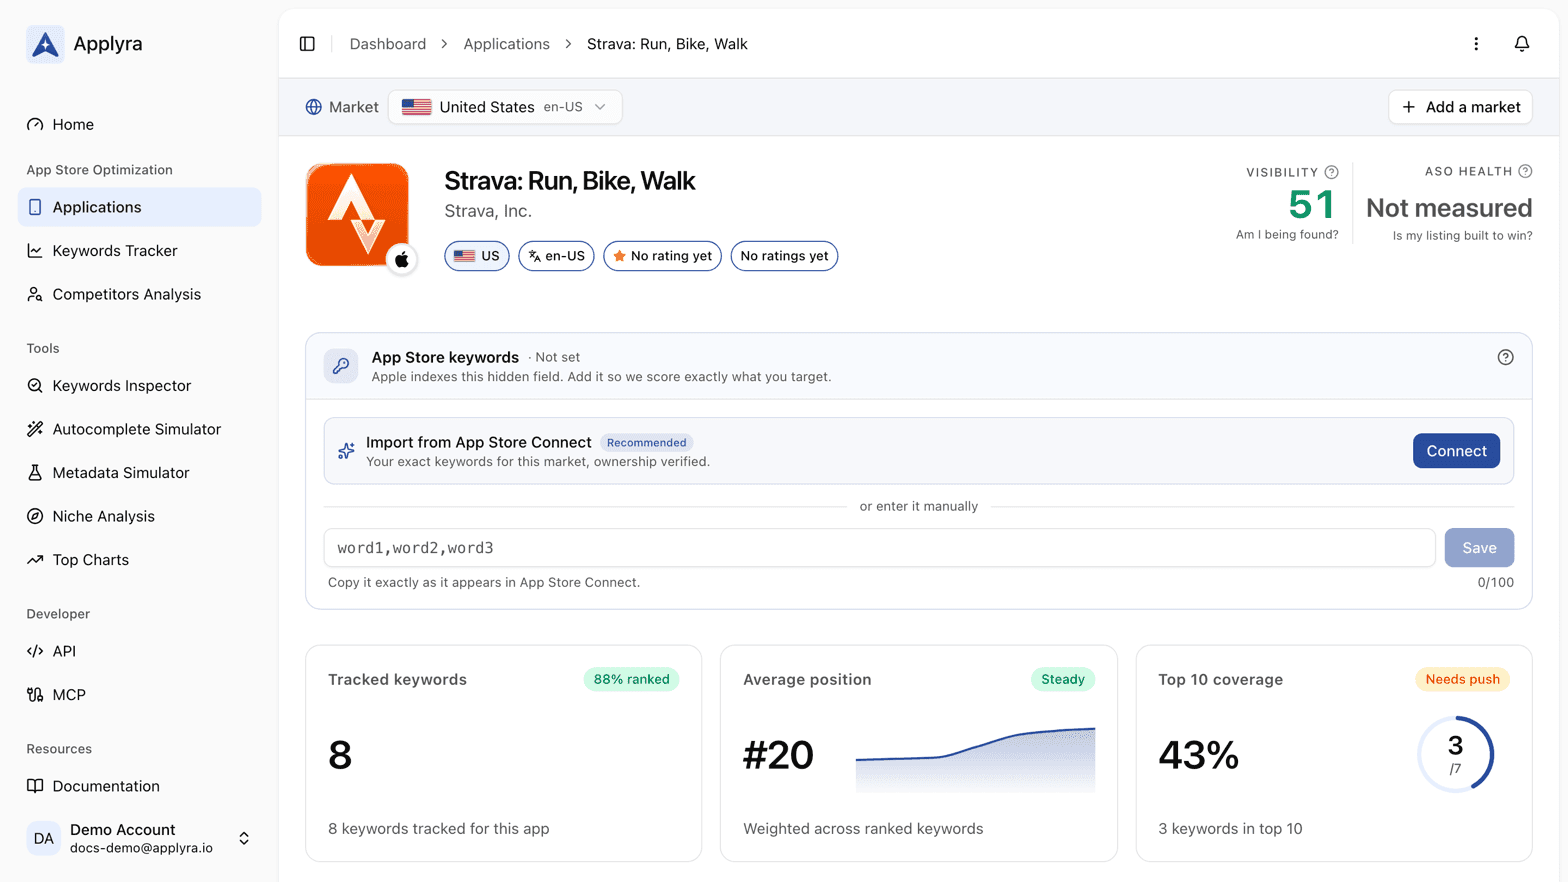The height and width of the screenshot is (882, 1568).
Task: Click the sparkle icon beside Import from App Store Connect
Action: tap(346, 451)
